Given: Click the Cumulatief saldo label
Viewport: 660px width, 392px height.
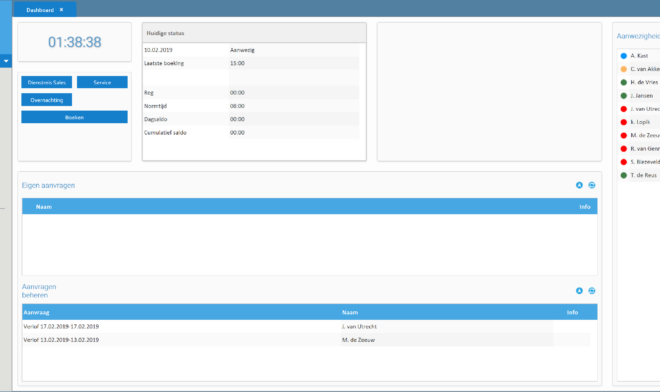Looking at the screenshot, I should [x=165, y=133].
